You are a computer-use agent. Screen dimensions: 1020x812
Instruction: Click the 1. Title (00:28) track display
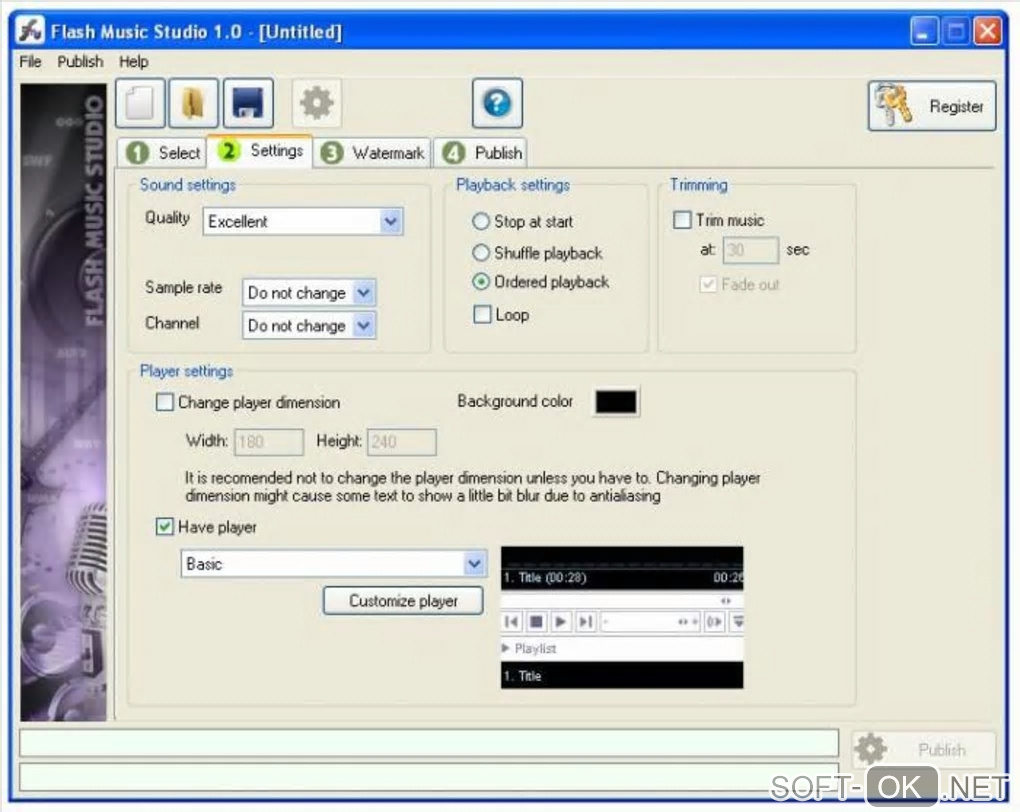[545, 577]
